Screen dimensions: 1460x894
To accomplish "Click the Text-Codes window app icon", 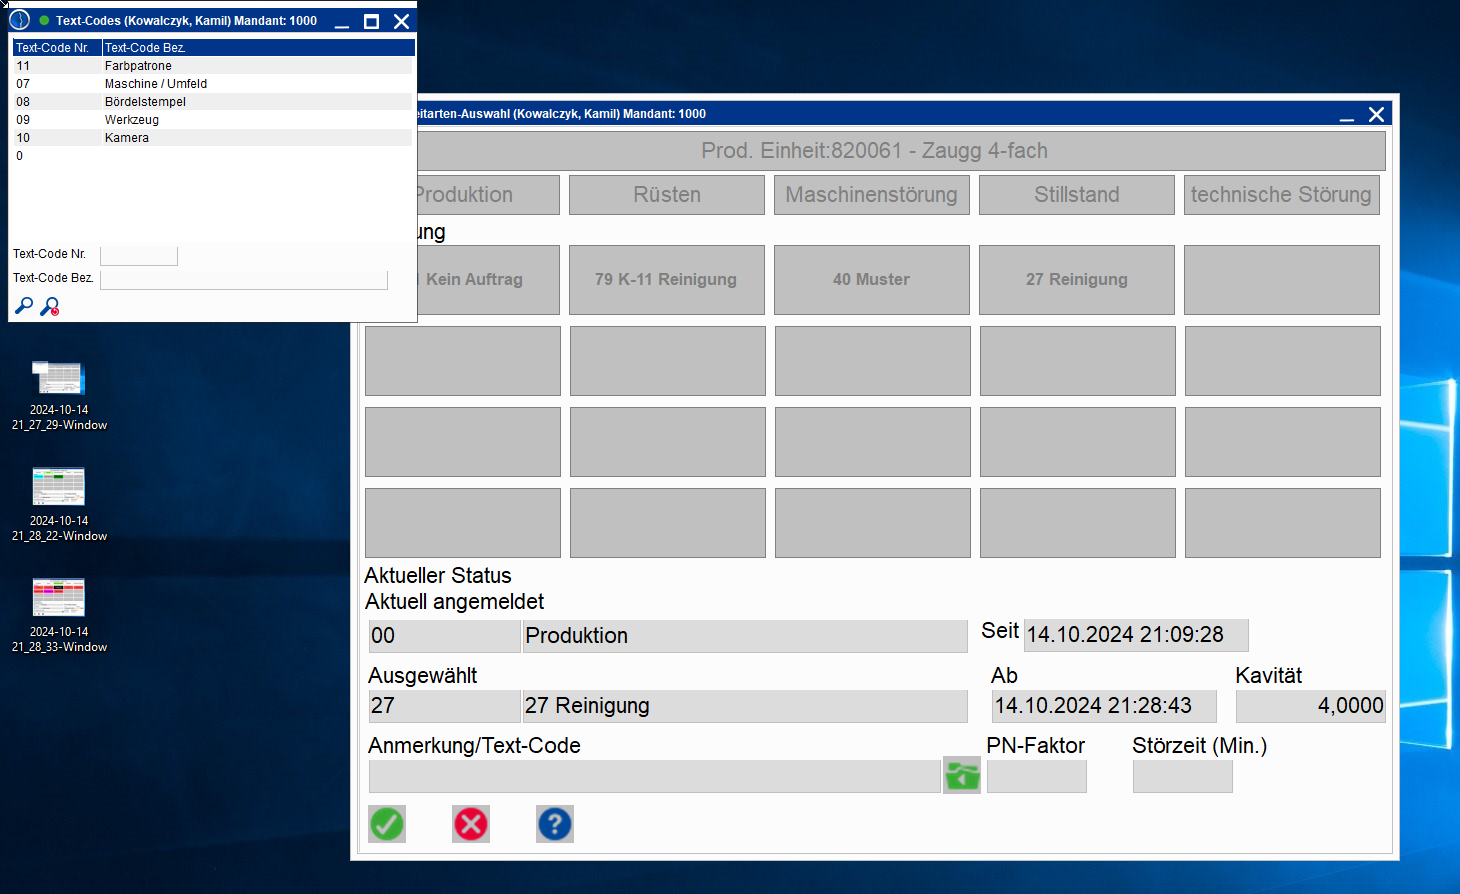I will tap(19, 20).
